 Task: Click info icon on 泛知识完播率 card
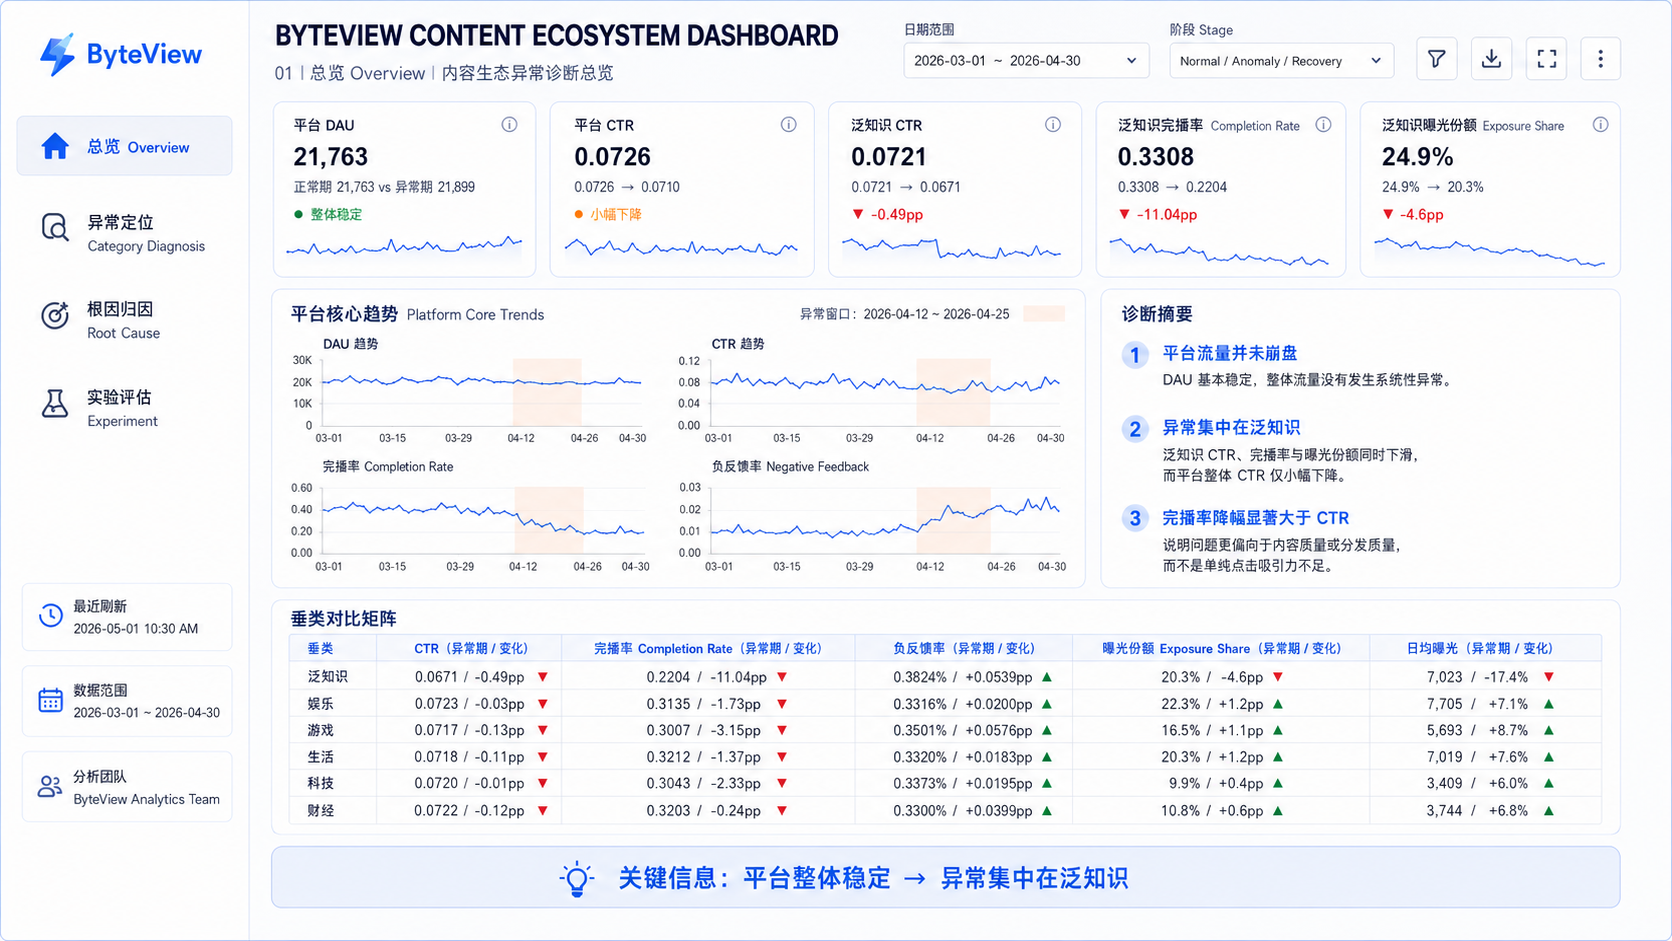(x=1323, y=125)
